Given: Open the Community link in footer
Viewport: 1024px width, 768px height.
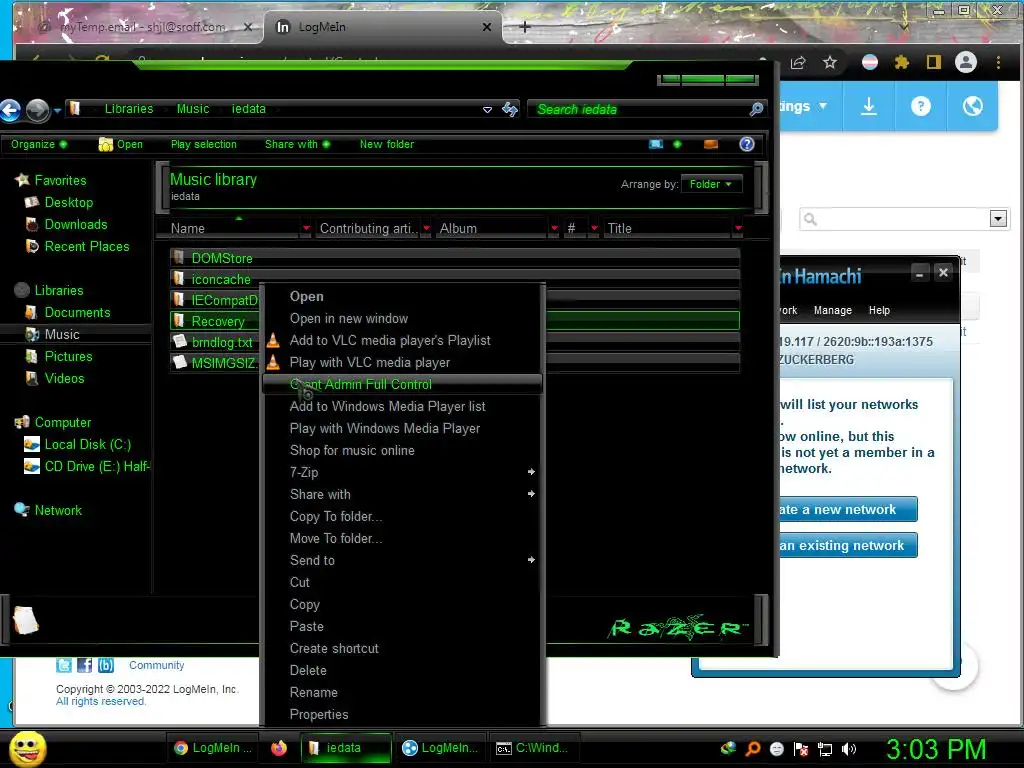Looking at the screenshot, I should (156, 665).
